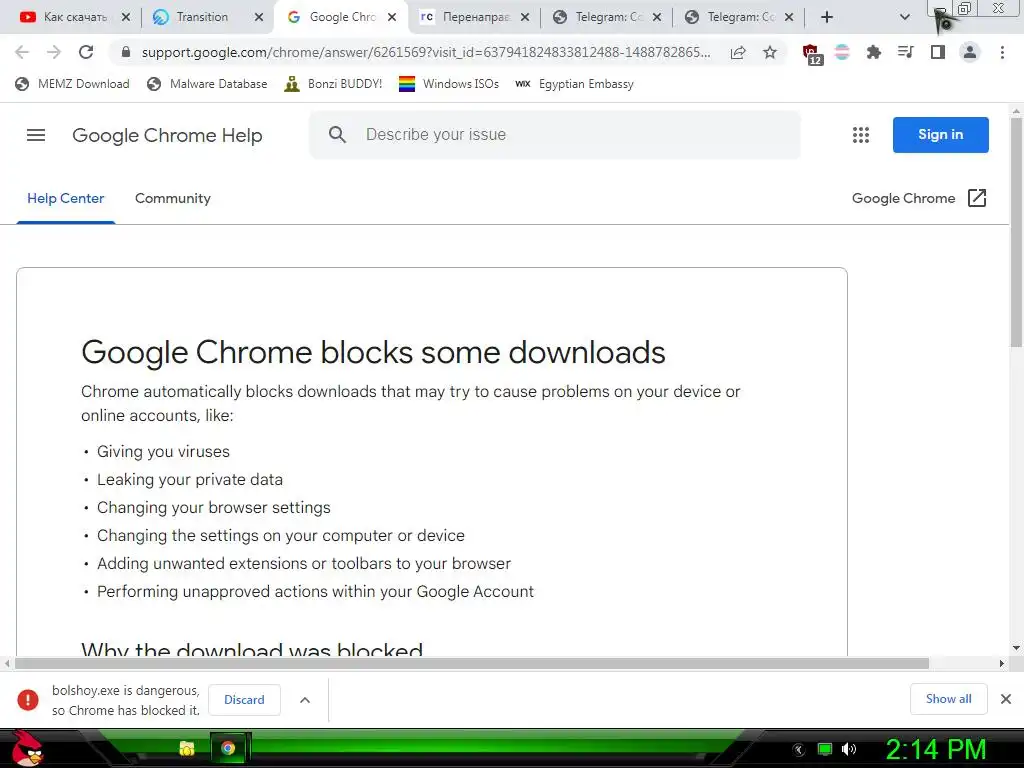The height and width of the screenshot is (768, 1024).
Task: Open the Egyptian Embassy bookmark
Action: click(574, 84)
